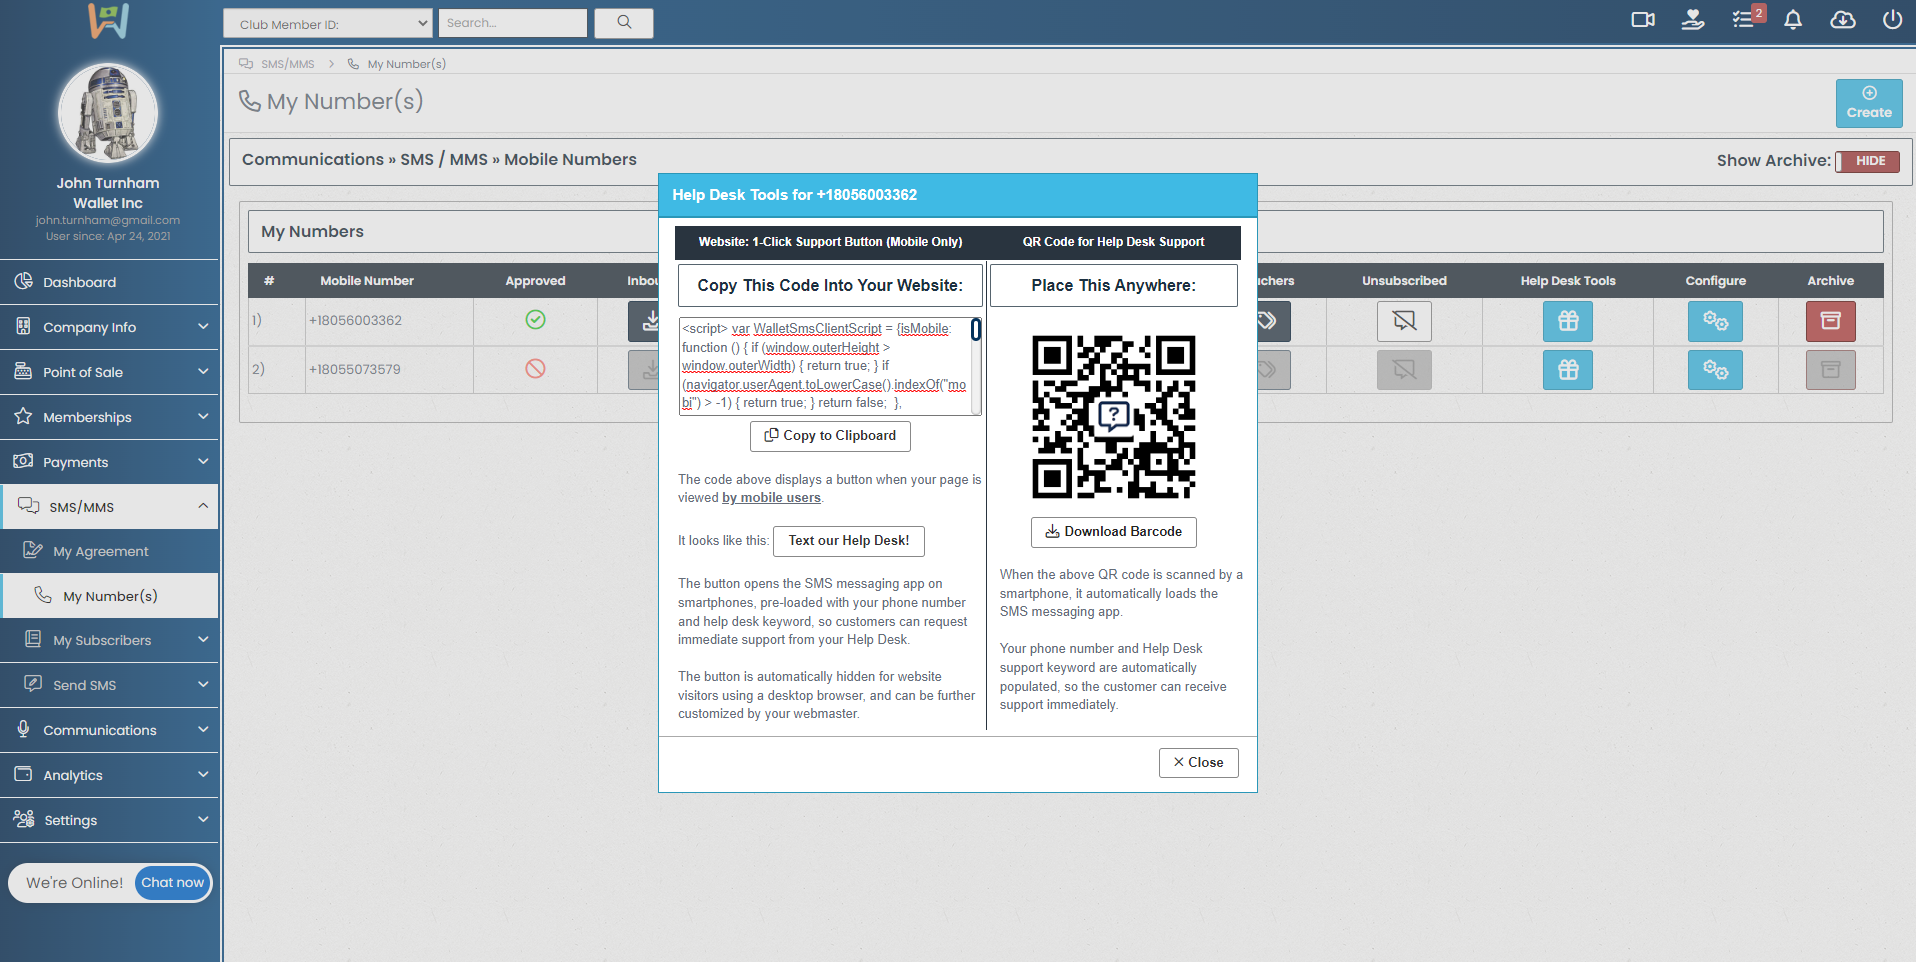Image resolution: width=1916 pixels, height=962 pixels.
Task: Click the user hand icon in top bar
Action: click(x=1693, y=20)
